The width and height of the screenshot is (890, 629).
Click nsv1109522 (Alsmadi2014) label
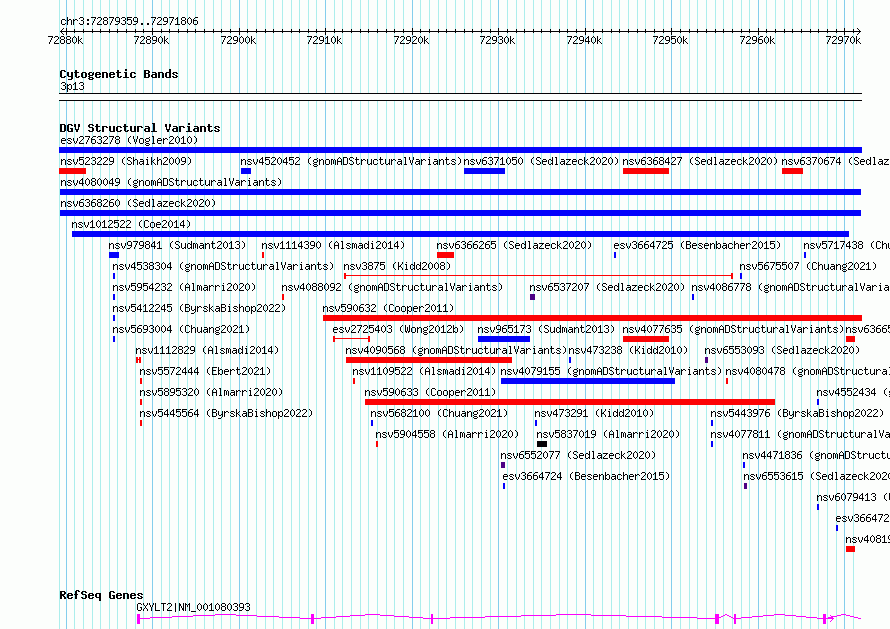[x=424, y=371]
